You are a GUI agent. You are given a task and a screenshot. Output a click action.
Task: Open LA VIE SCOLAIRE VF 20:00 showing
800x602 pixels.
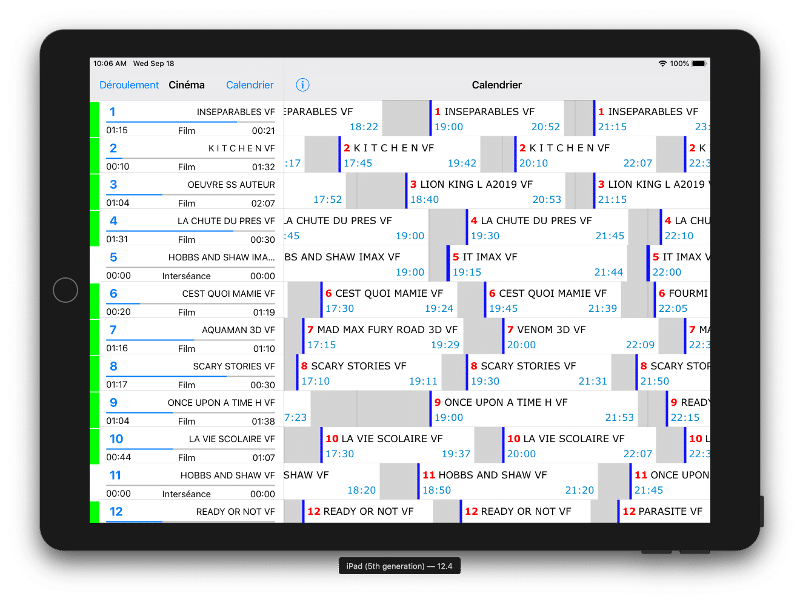579,446
